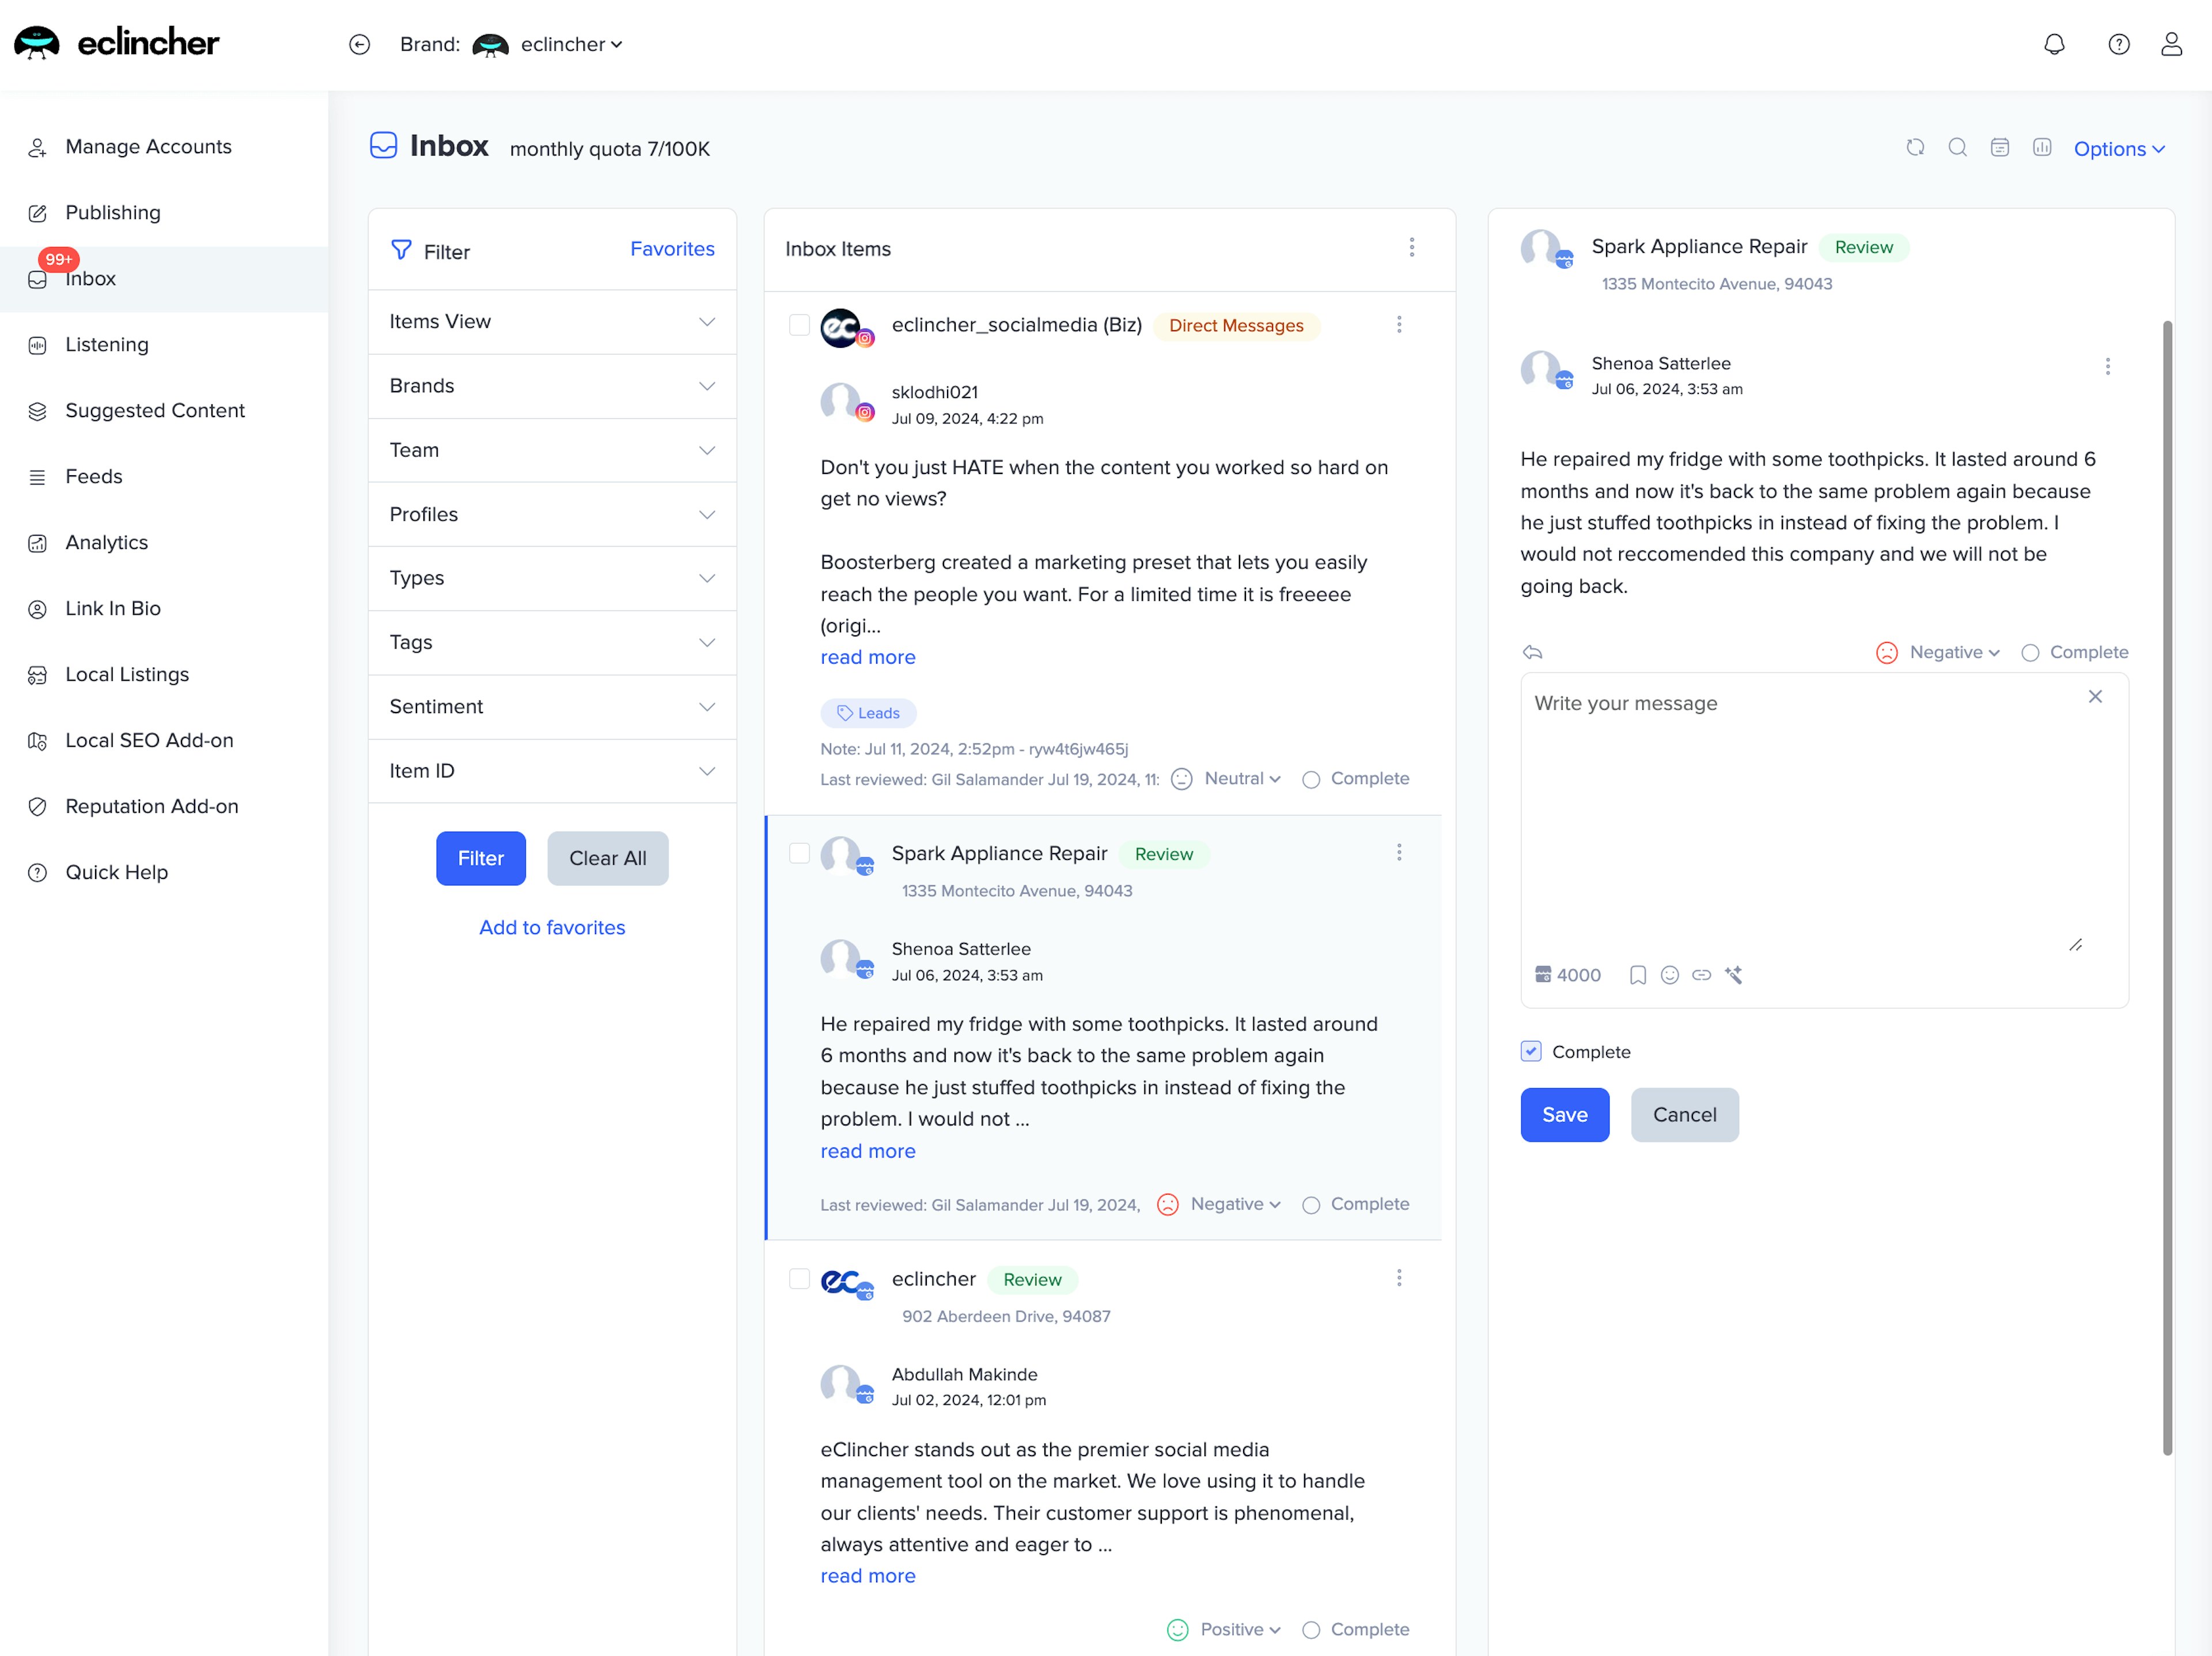
Task: Open eclincher_socialmedia item kebab menu
Action: click(x=1399, y=324)
